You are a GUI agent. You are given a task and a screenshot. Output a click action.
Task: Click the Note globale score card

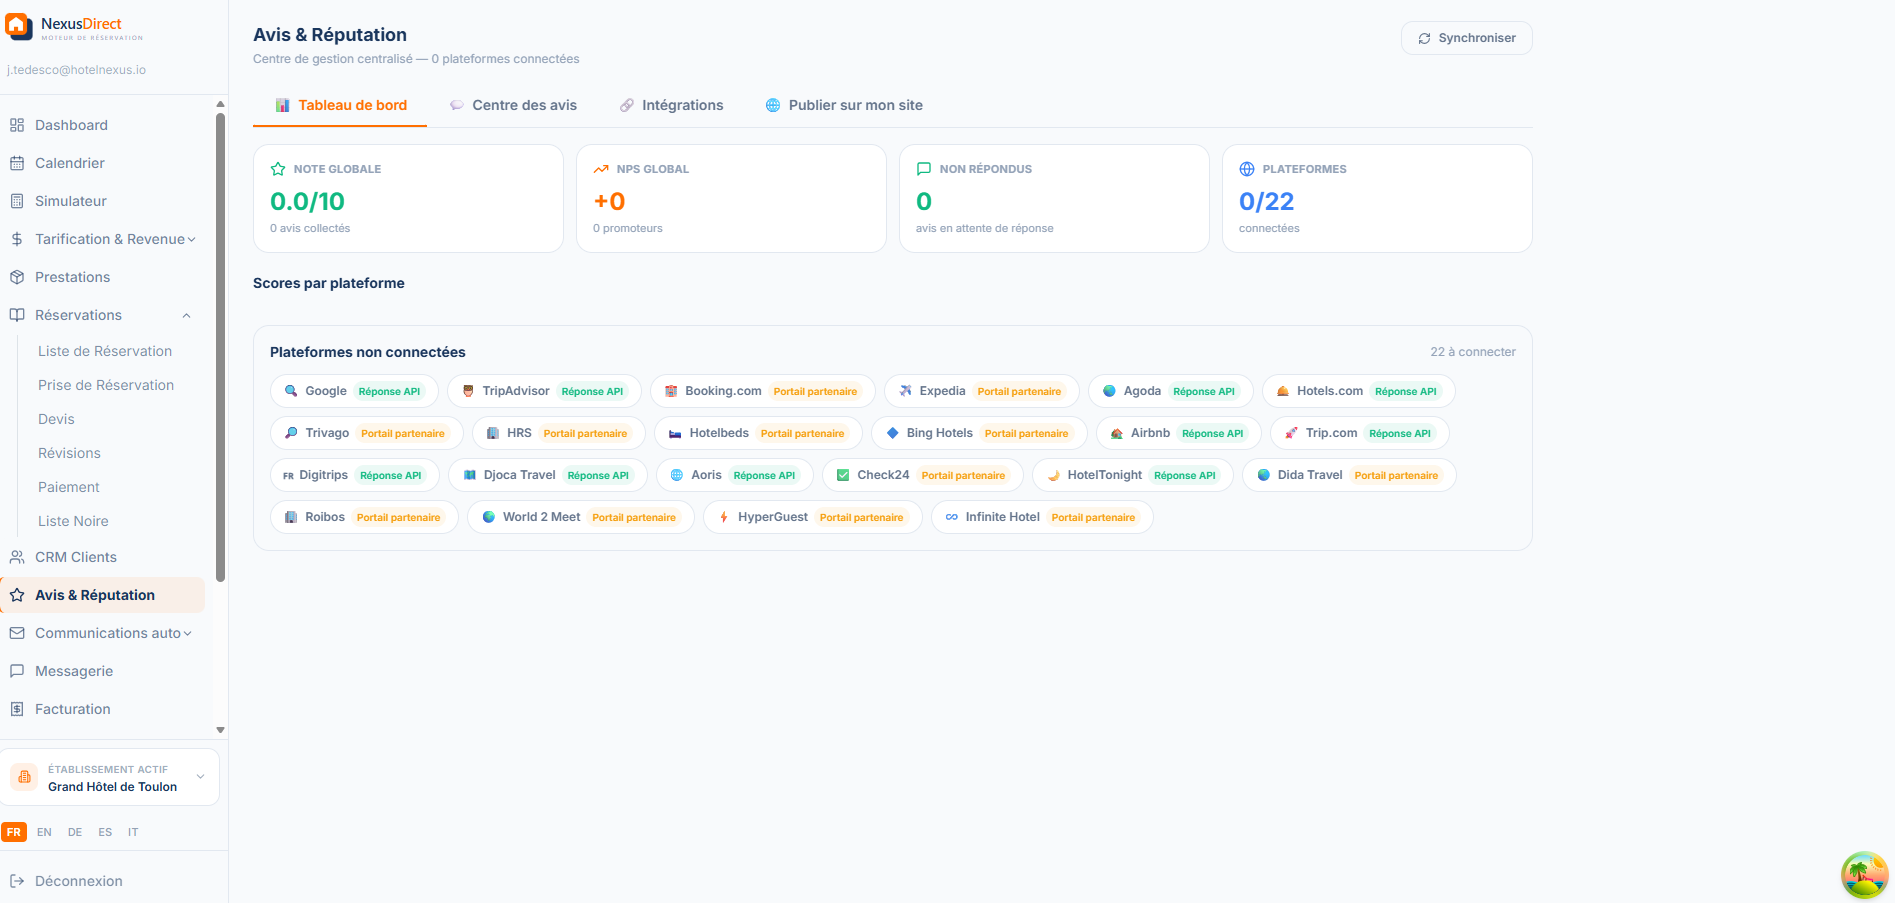click(x=408, y=198)
